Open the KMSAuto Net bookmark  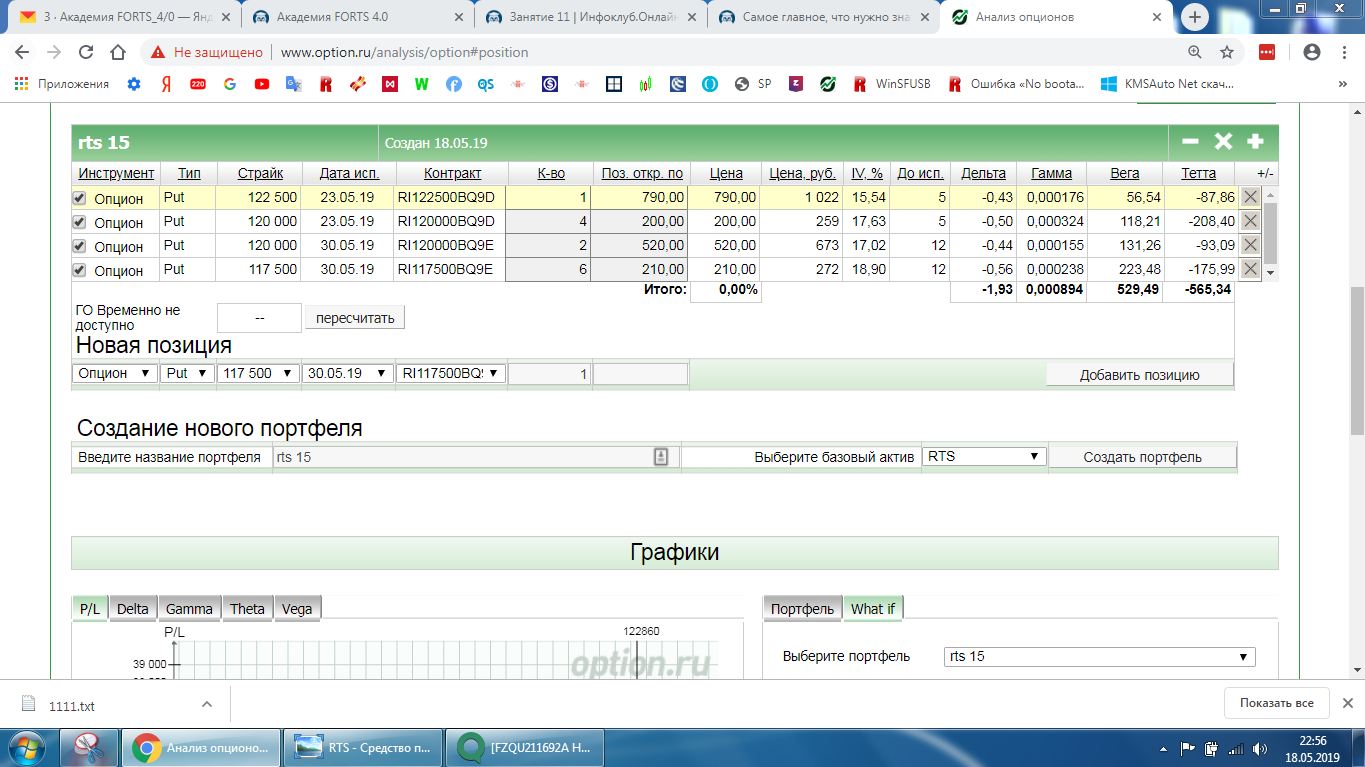click(1167, 84)
